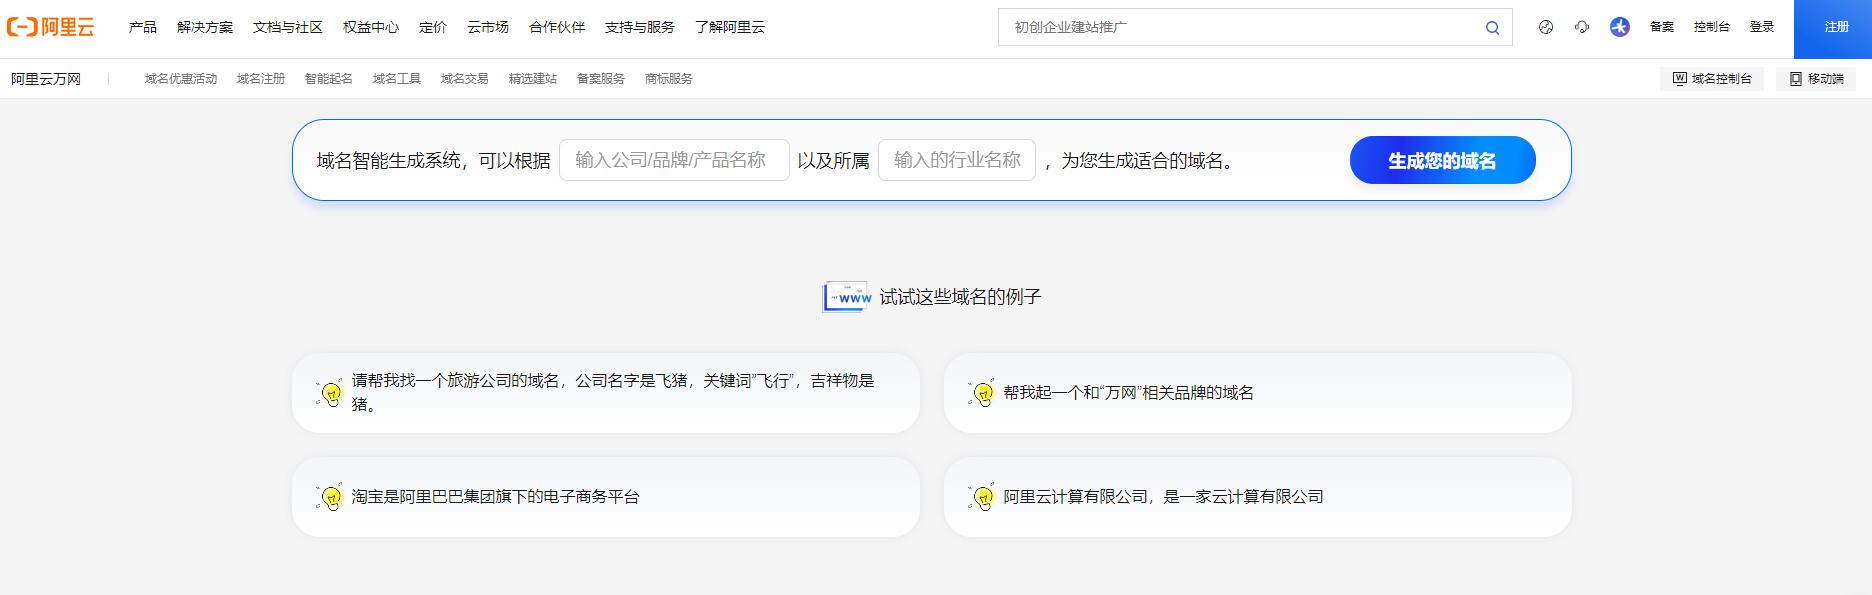Click the industry name input field

tap(957, 160)
